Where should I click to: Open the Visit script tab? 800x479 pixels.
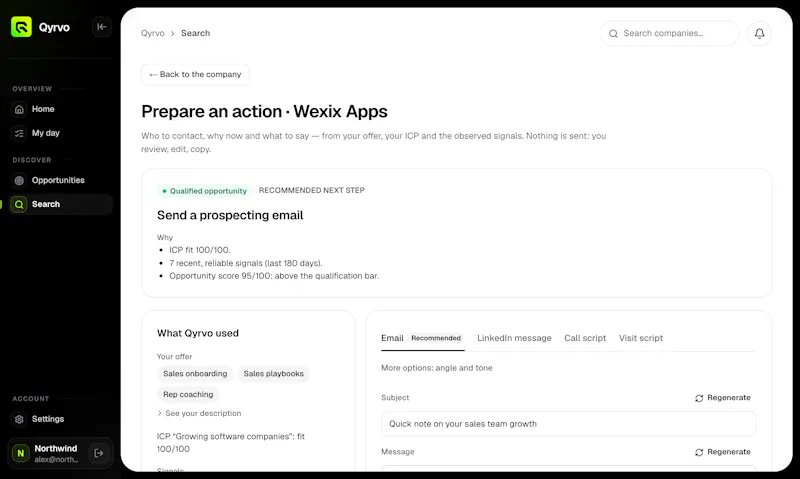(x=641, y=338)
